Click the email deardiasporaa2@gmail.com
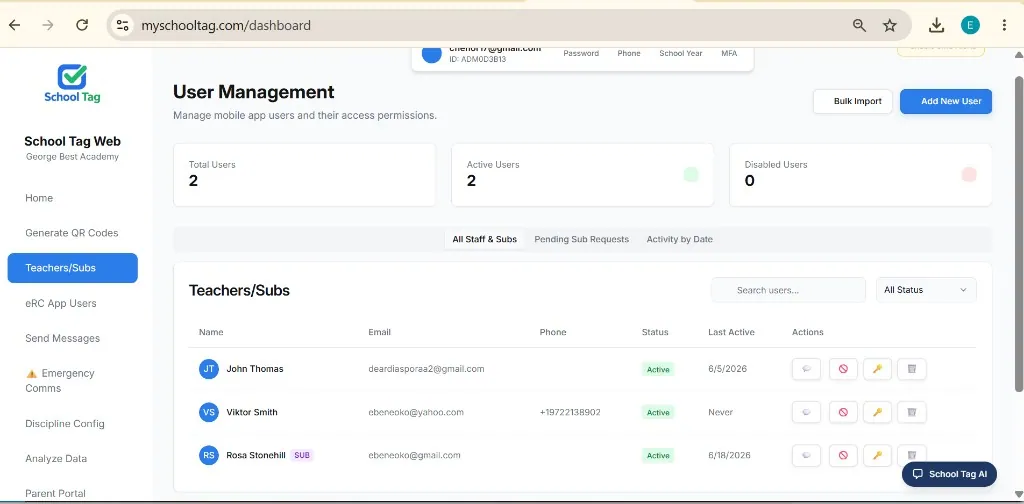 pos(426,369)
